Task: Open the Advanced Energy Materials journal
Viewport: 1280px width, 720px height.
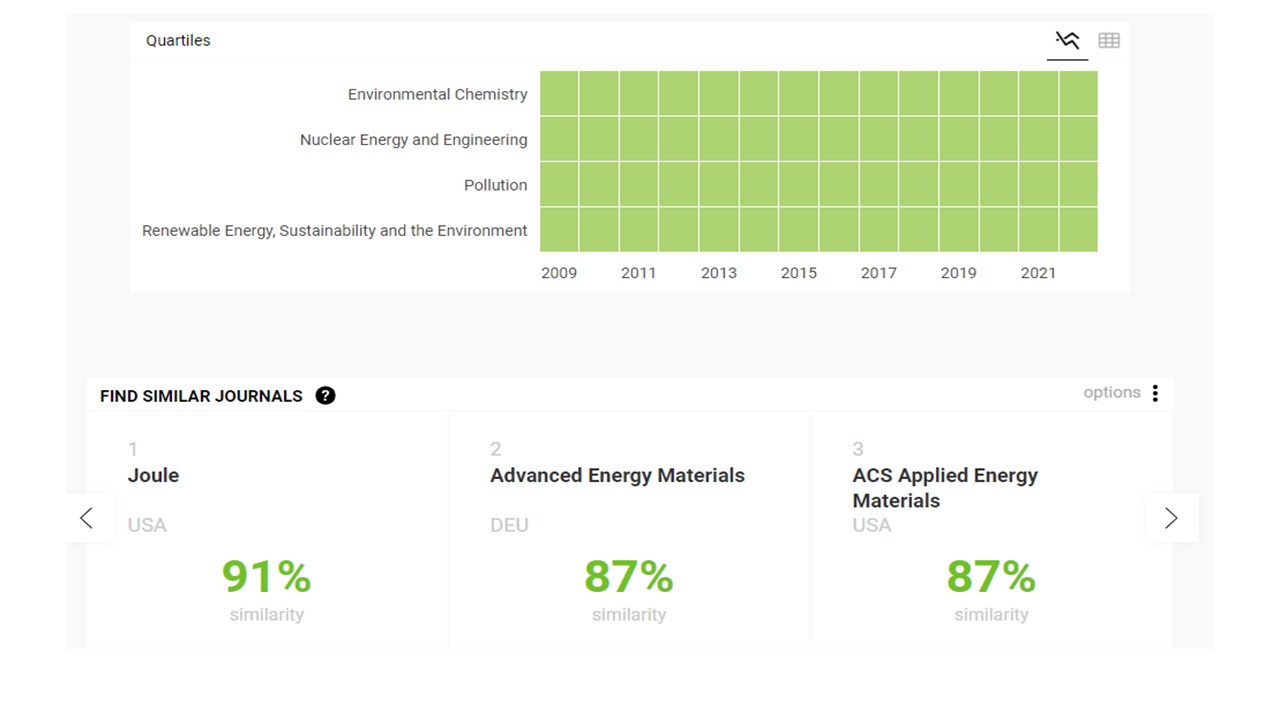Action: [617, 475]
